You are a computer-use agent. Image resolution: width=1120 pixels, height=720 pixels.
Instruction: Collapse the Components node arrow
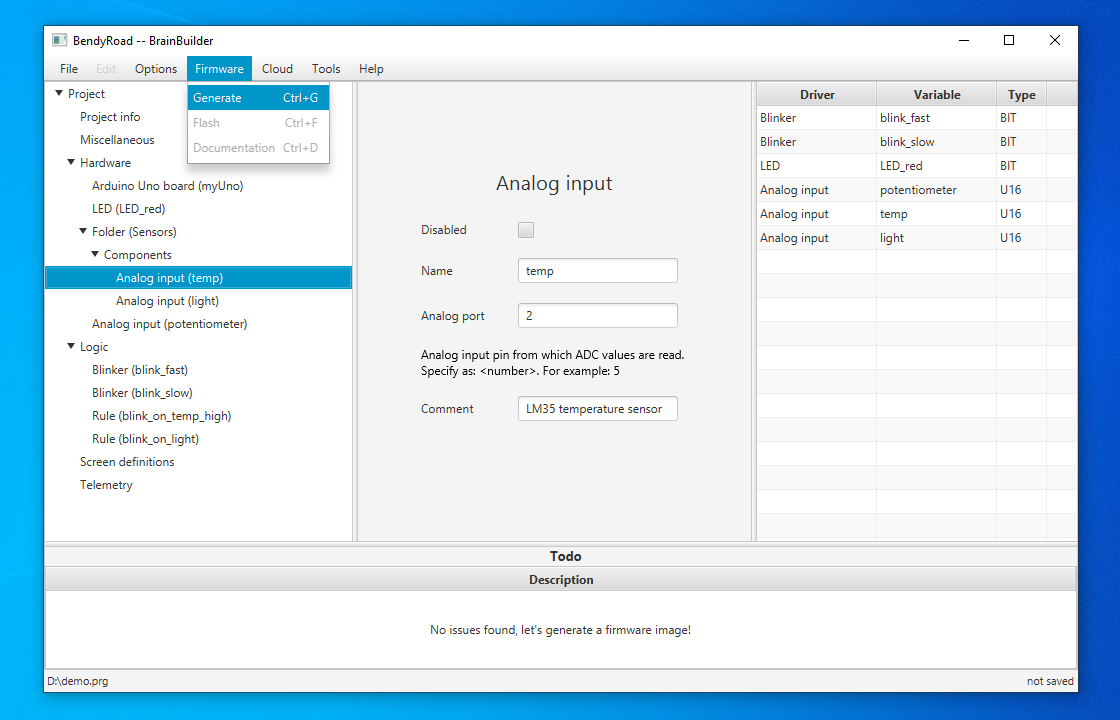click(95, 254)
